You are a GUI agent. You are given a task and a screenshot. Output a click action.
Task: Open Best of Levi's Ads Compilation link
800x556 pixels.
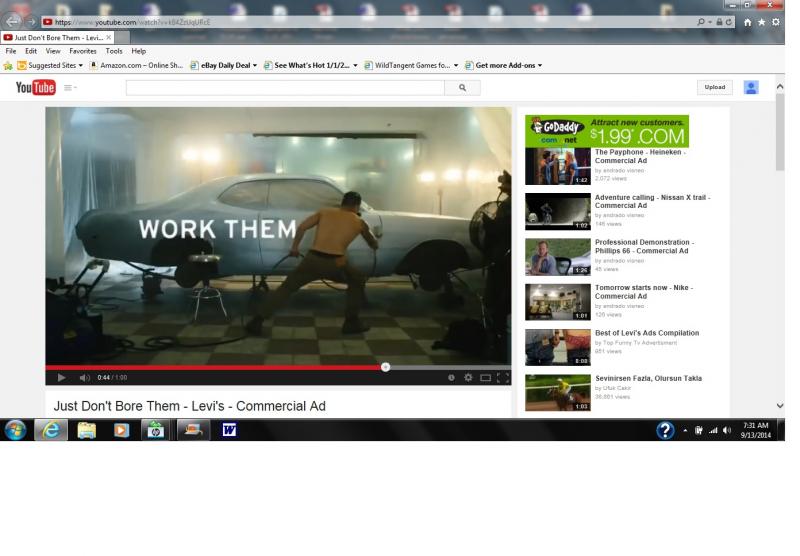click(x=647, y=333)
